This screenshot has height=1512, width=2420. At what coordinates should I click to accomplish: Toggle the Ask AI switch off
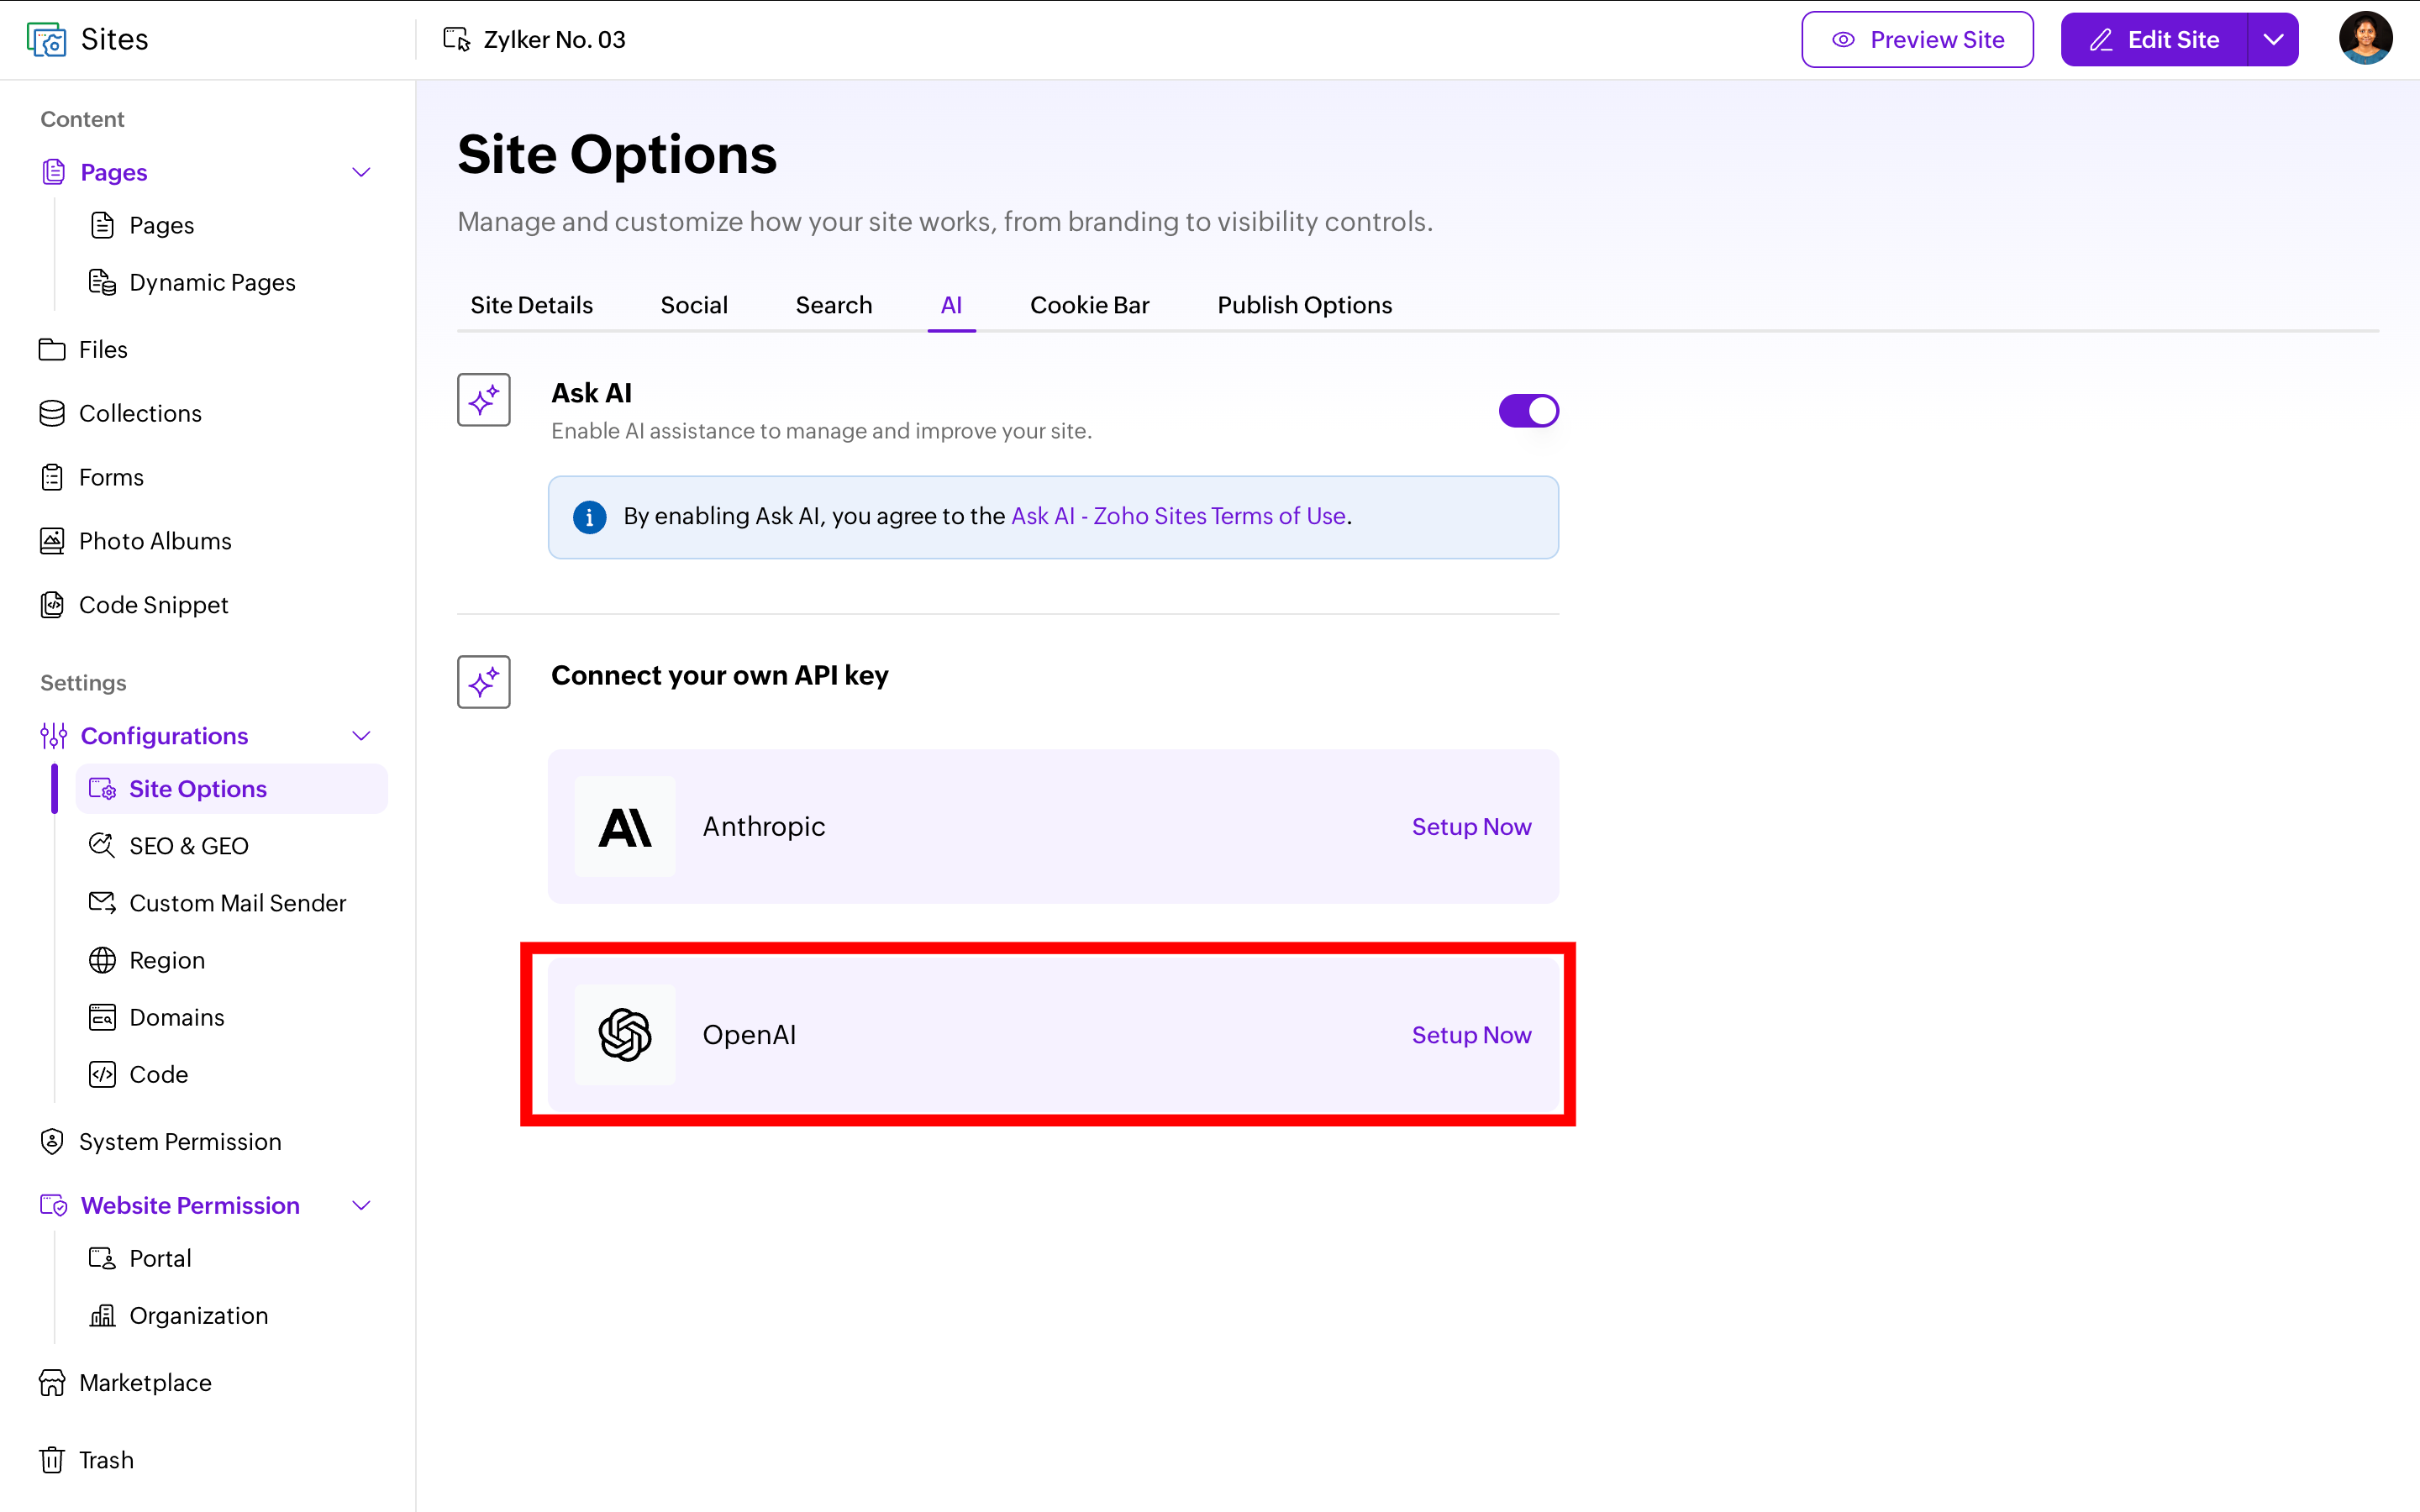click(1528, 411)
